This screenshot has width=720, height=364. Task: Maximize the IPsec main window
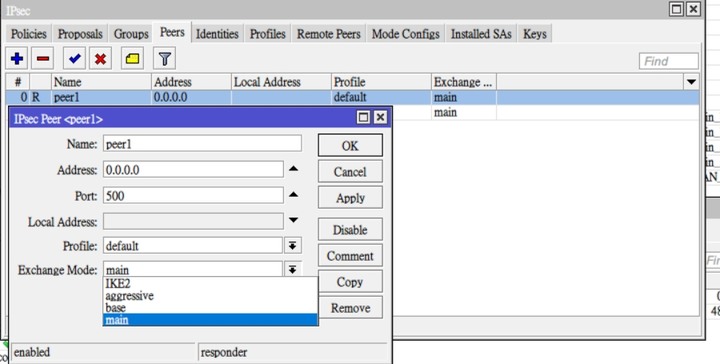(x=676, y=9)
